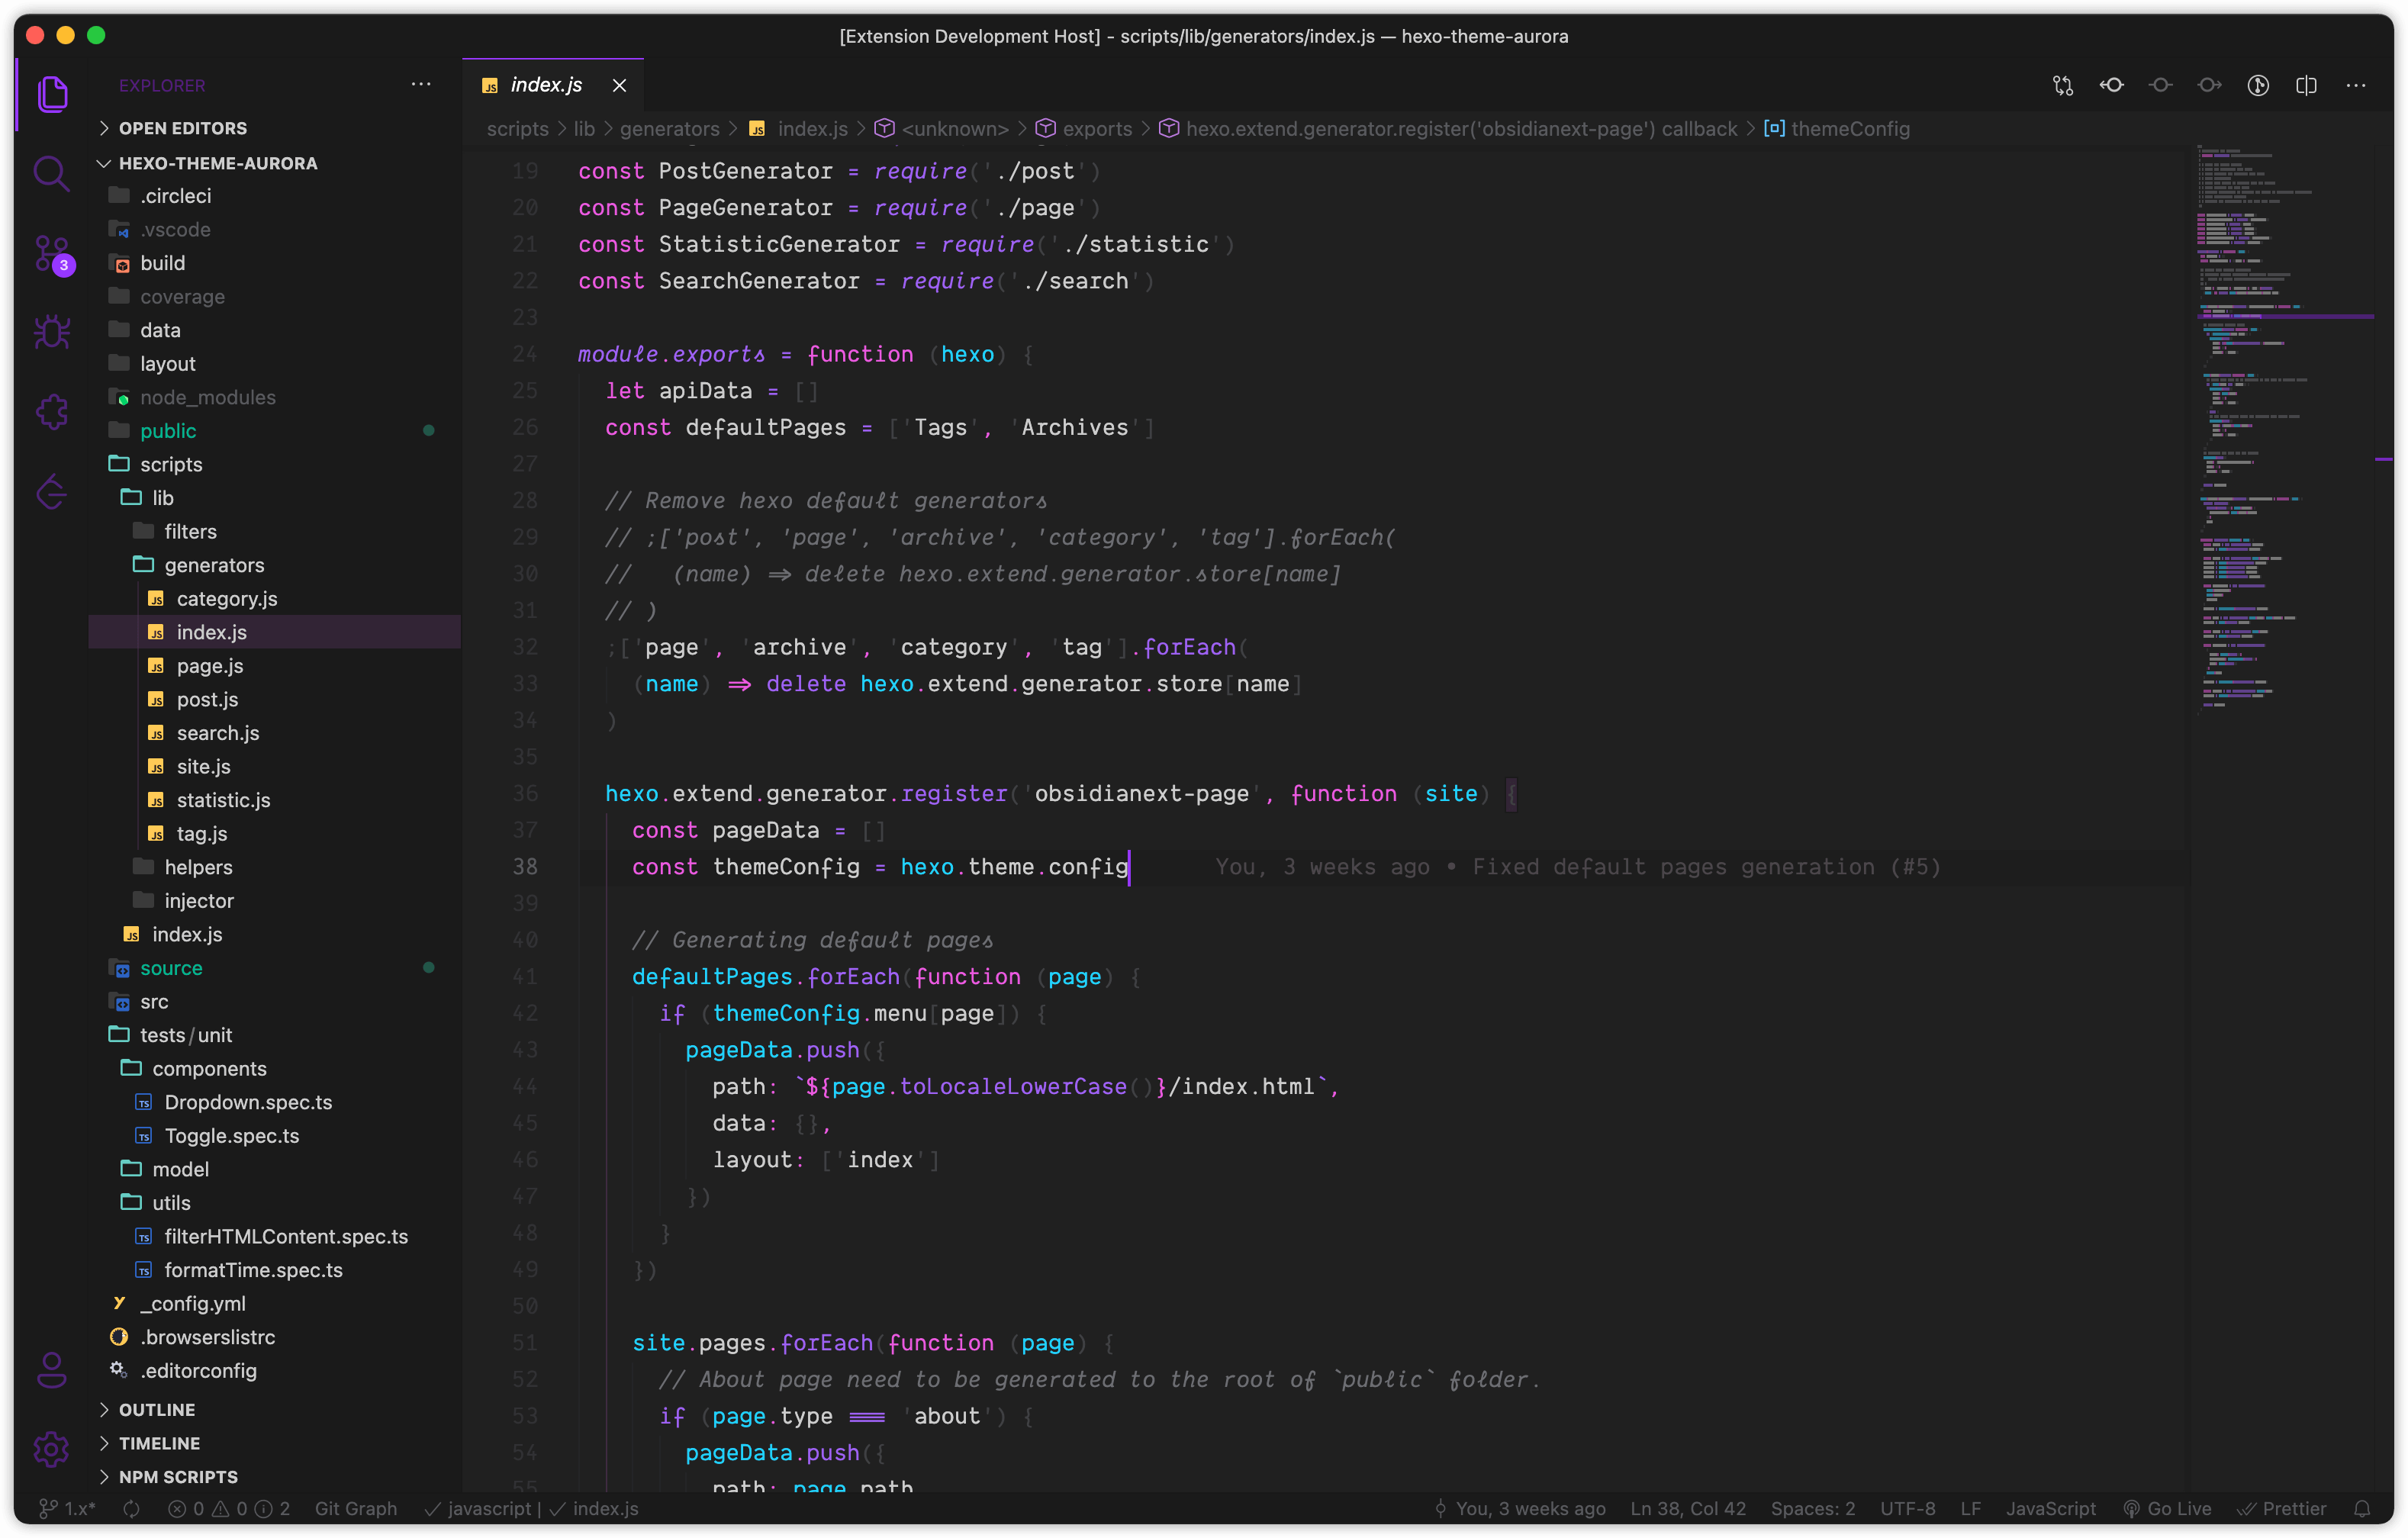Viewport: 2408px width, 1538px height.
Task: Open the Manage gear icon
Action: point(52,1448)
